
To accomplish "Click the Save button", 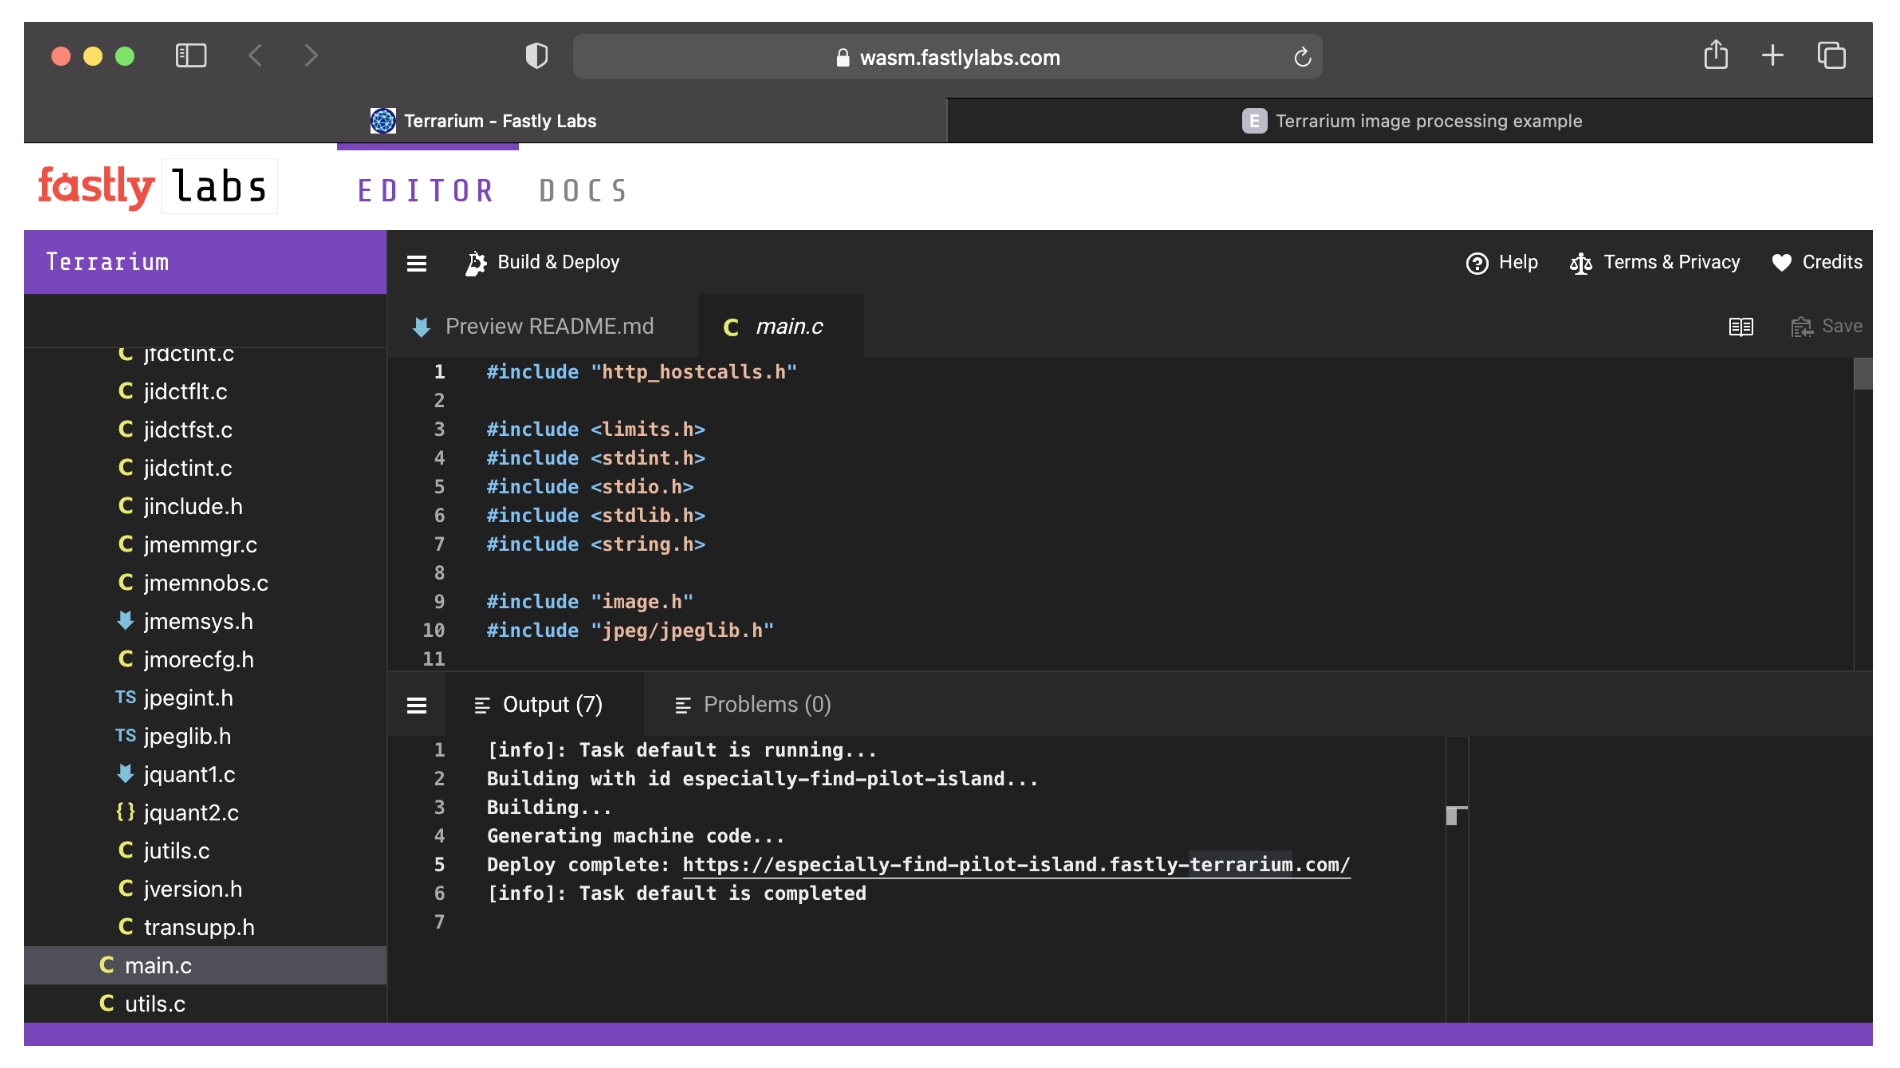I will tap(1826, 326).
